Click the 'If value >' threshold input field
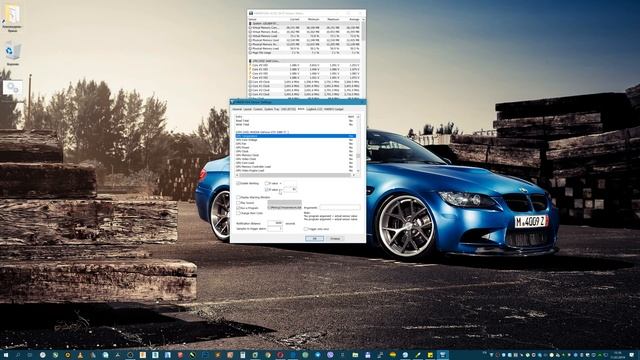Viewport: 640px width, 360px height. coord(290,189)
